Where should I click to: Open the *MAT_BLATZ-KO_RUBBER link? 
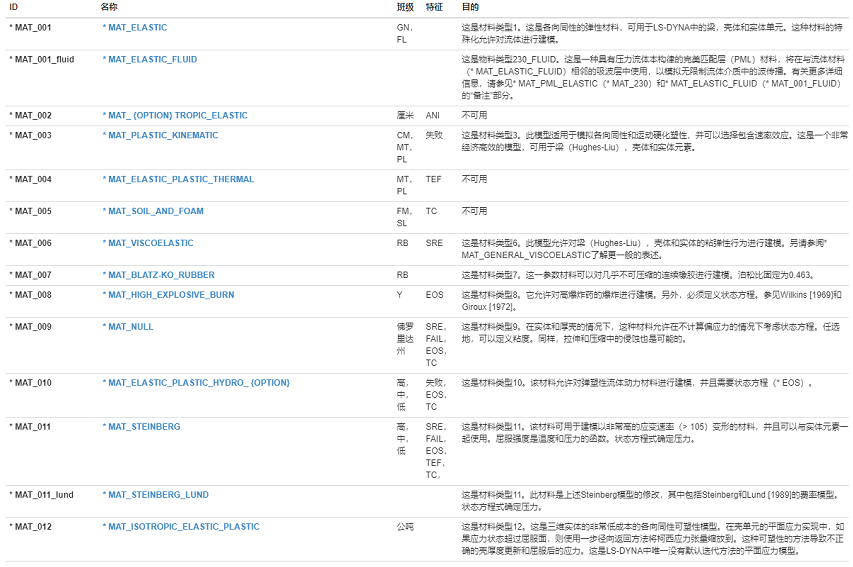coord(158,275)
